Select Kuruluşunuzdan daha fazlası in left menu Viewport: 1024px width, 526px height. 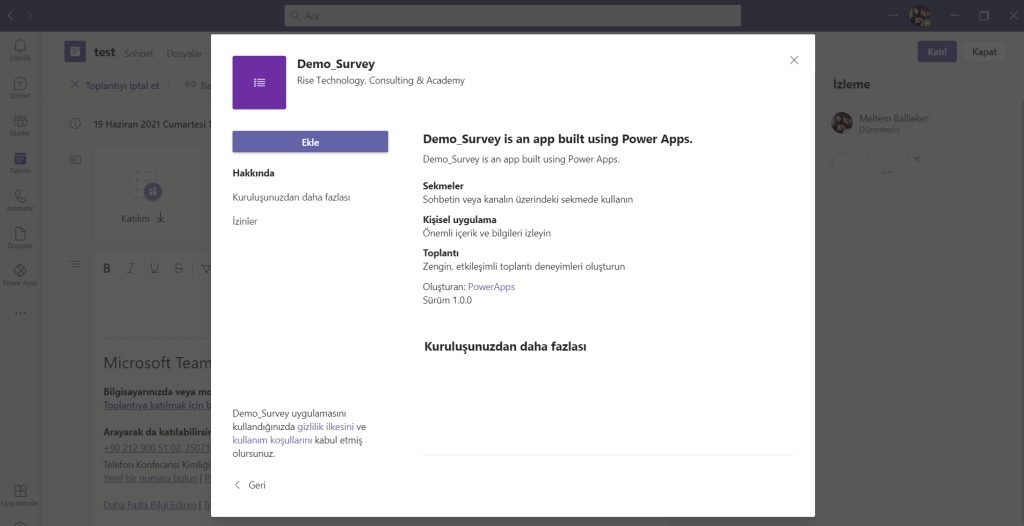(x=291, y=197)
